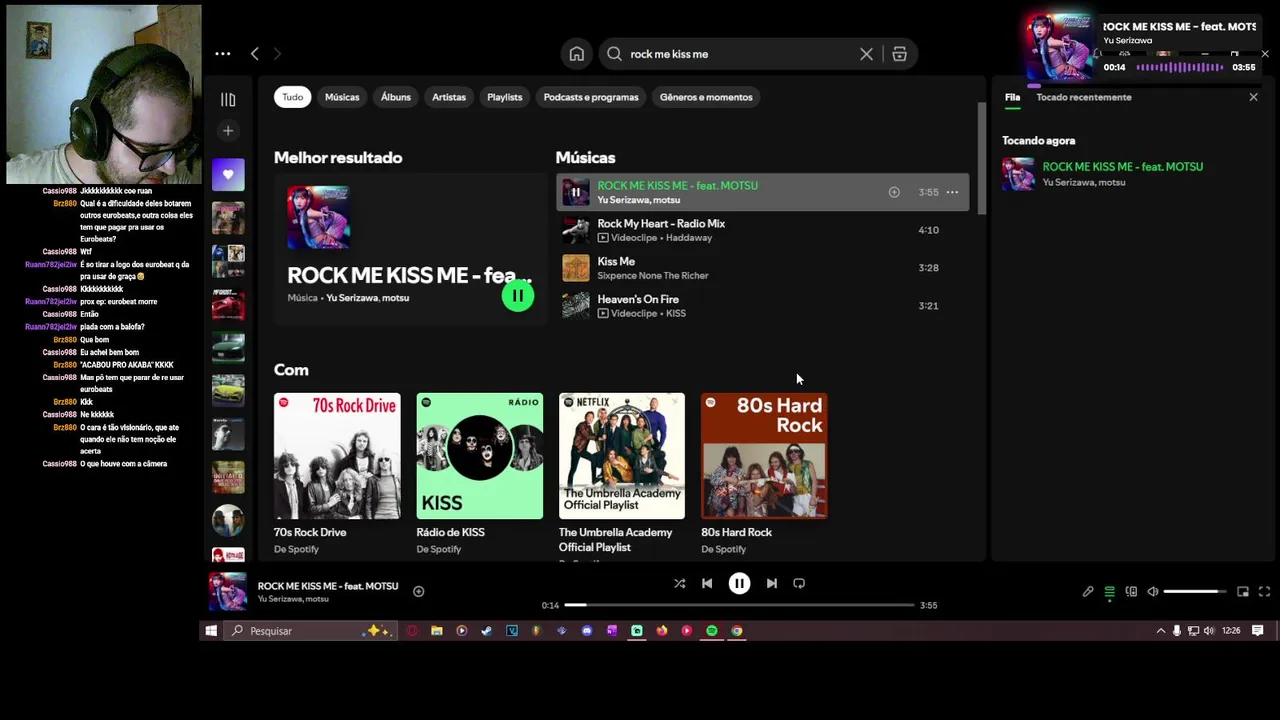Select Podcasts e programas filter chip
The image size is (1280, 720).
(591, 97)
